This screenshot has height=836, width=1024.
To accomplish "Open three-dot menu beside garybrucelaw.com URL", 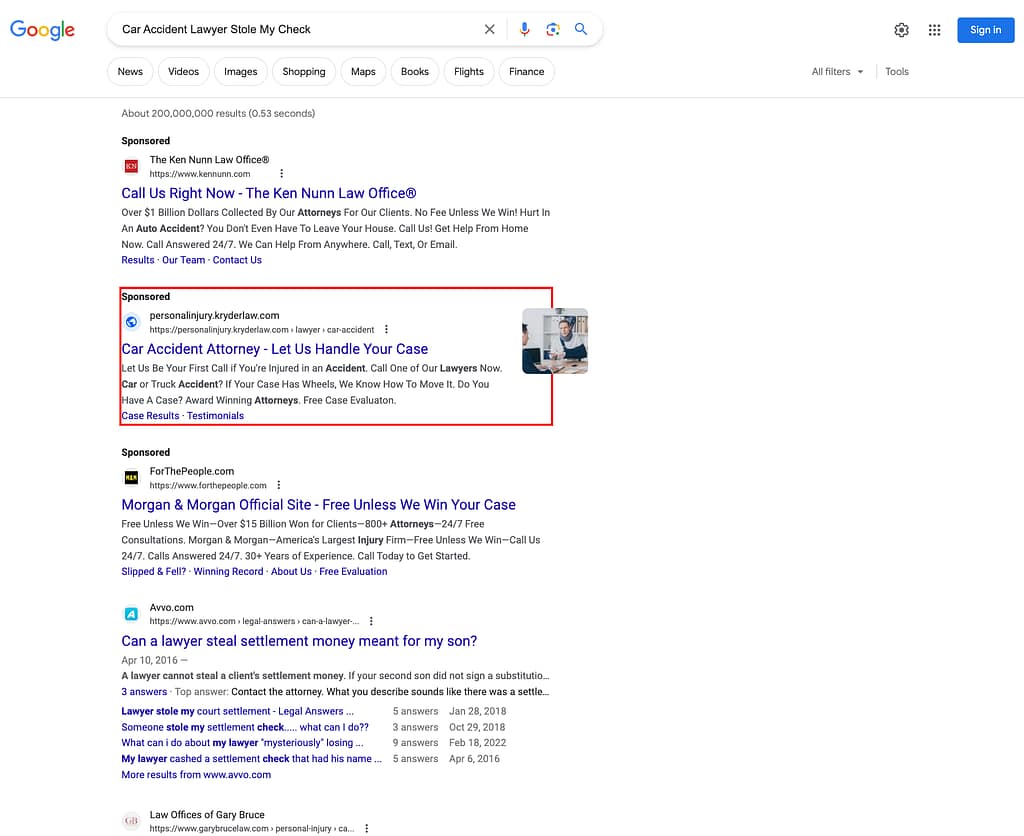I will pos(366,828).
